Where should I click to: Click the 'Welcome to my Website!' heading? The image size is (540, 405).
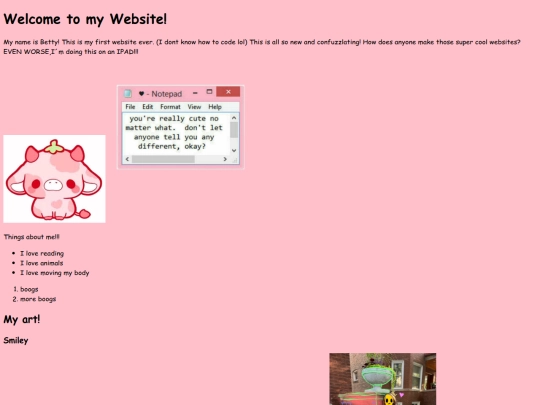tap(85, 19)
